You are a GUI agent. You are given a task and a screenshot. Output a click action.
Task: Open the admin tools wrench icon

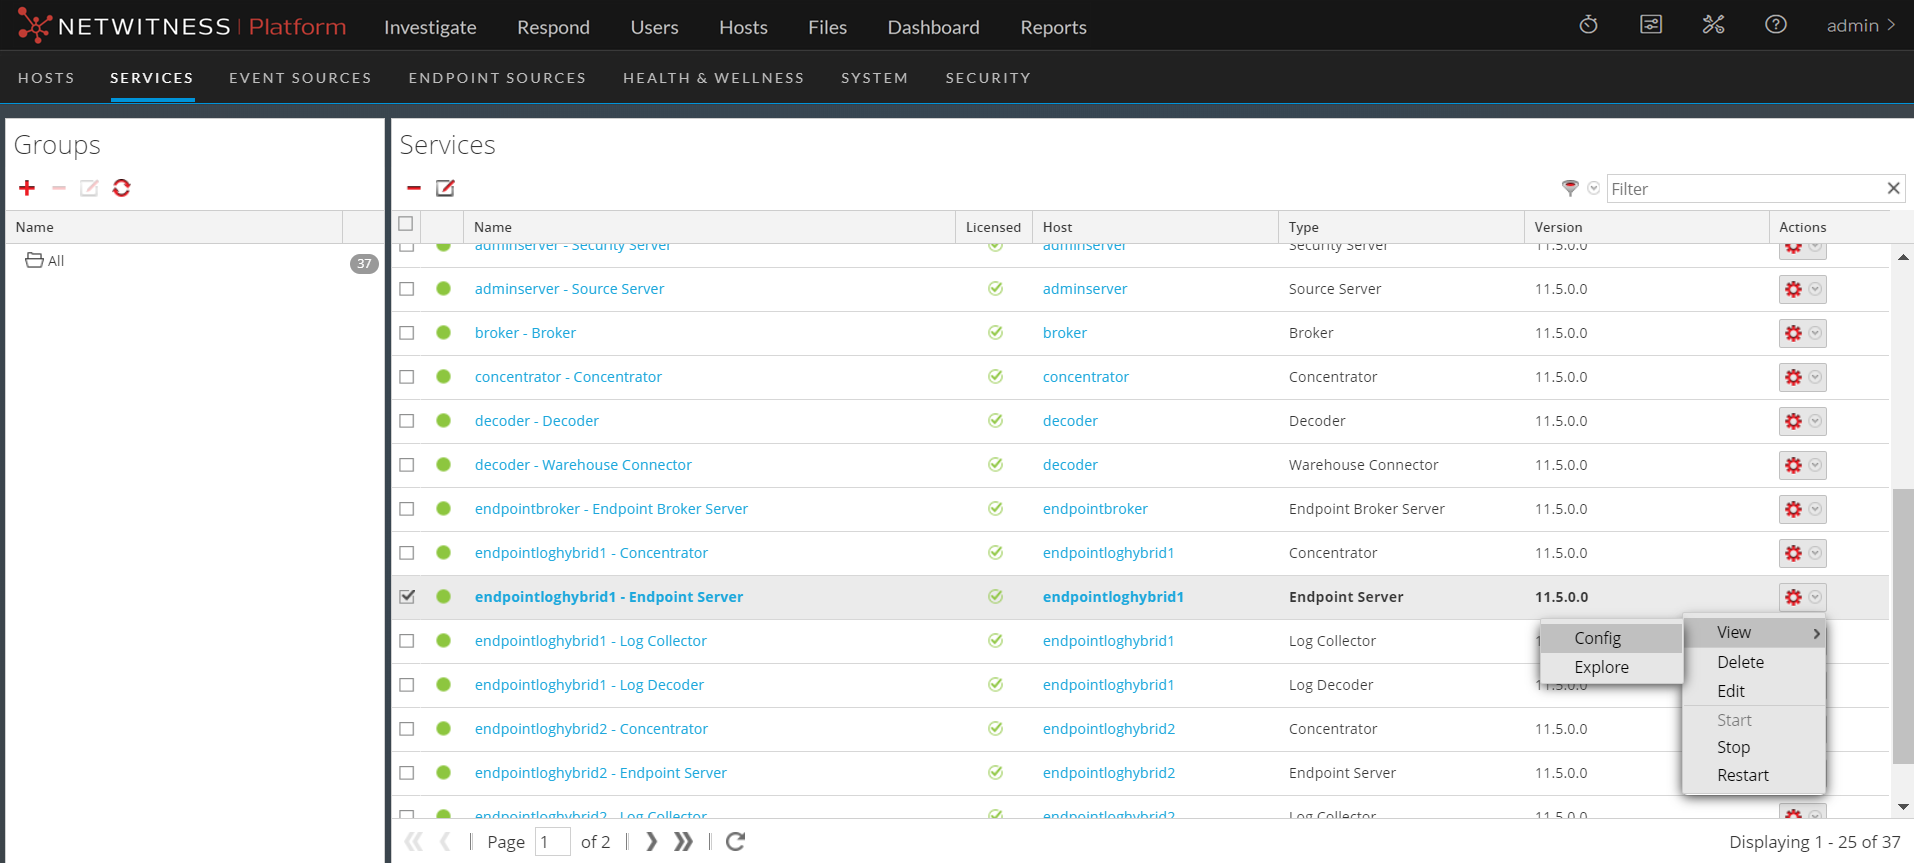[x=1713, y=25]
